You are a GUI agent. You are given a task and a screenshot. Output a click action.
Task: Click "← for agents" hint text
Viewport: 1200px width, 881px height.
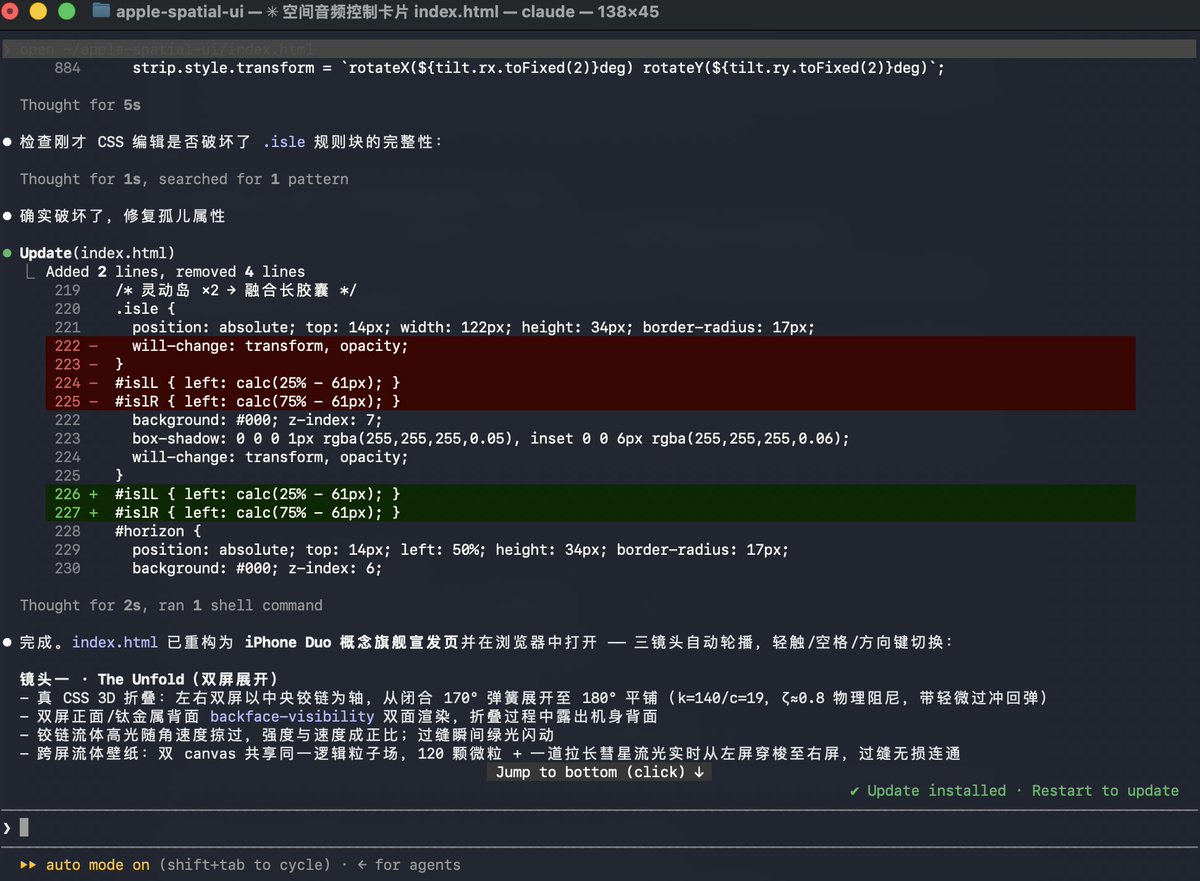tap(409, 865)
